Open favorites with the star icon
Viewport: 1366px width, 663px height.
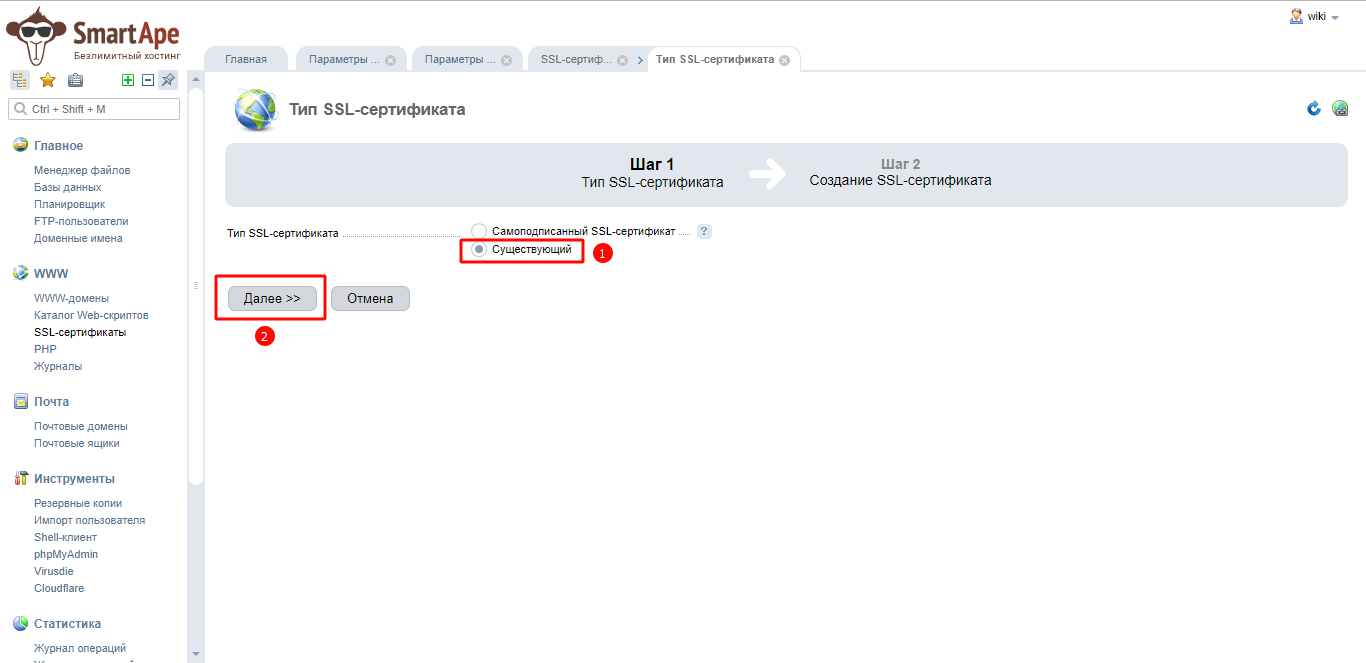click(47, 81)
